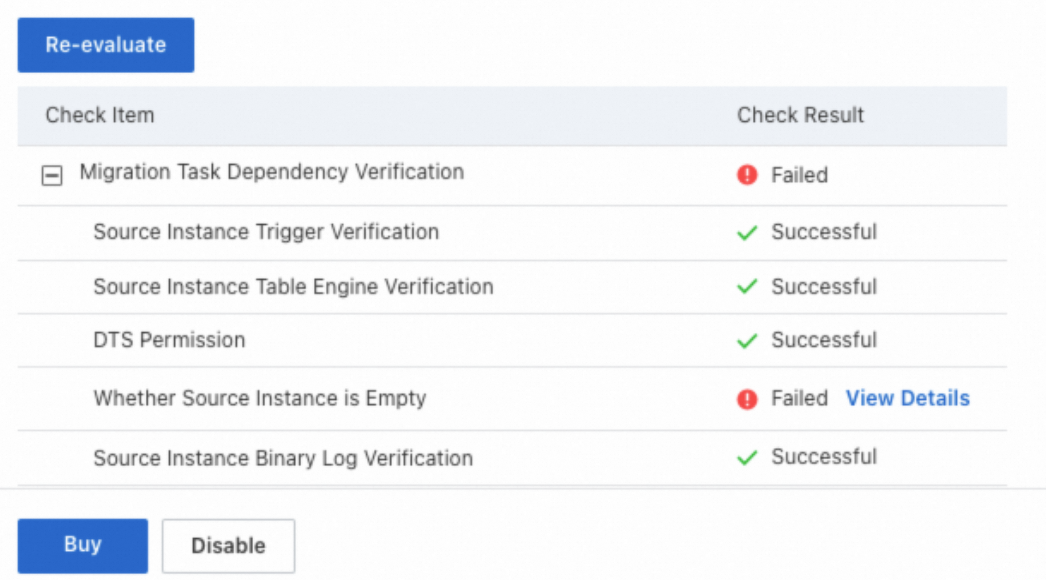Click green checkmark for Trigger Verification
Image resolution: width=1046 pixels, height=580 pixels.
747,232
